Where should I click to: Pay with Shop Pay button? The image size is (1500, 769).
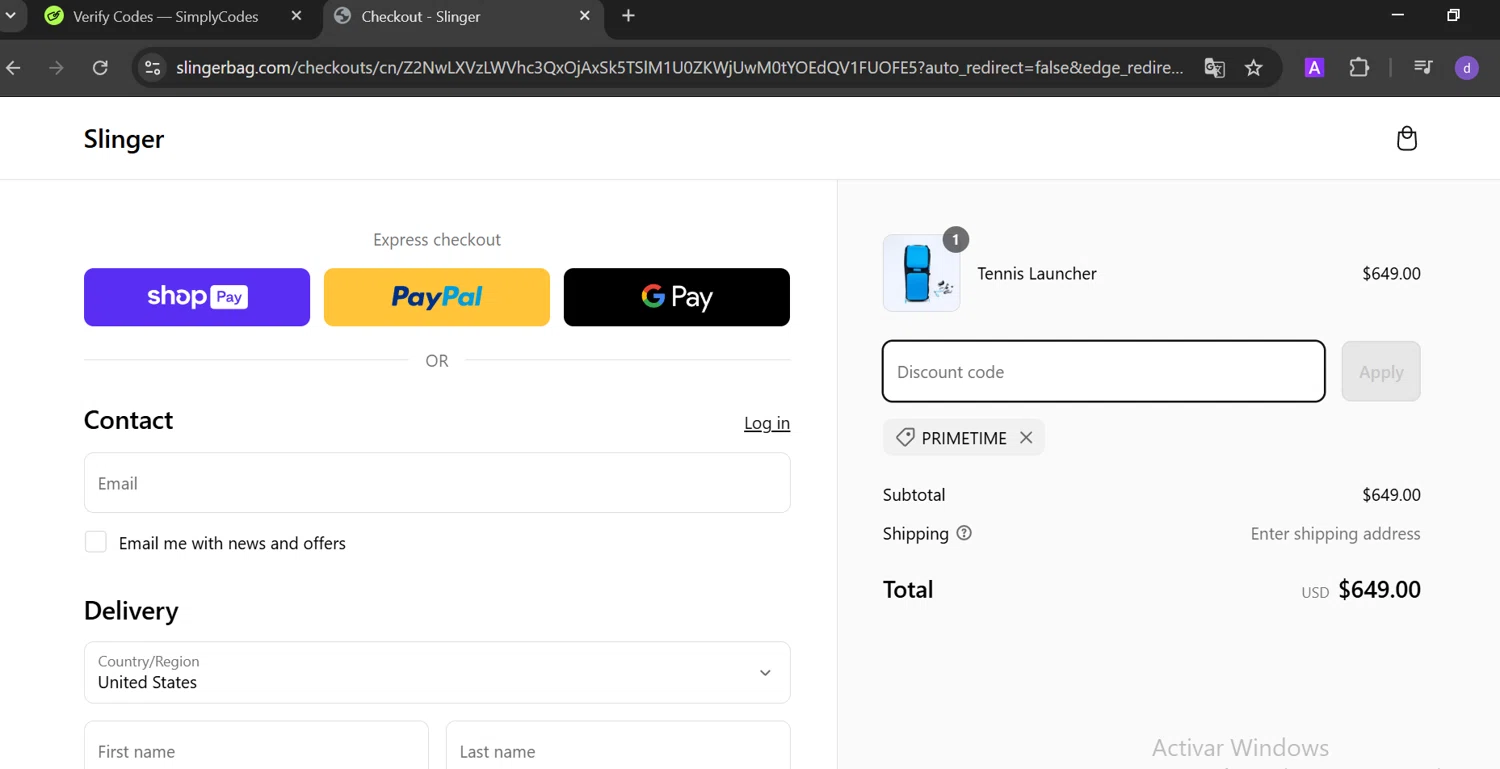(x=197, y=297)
